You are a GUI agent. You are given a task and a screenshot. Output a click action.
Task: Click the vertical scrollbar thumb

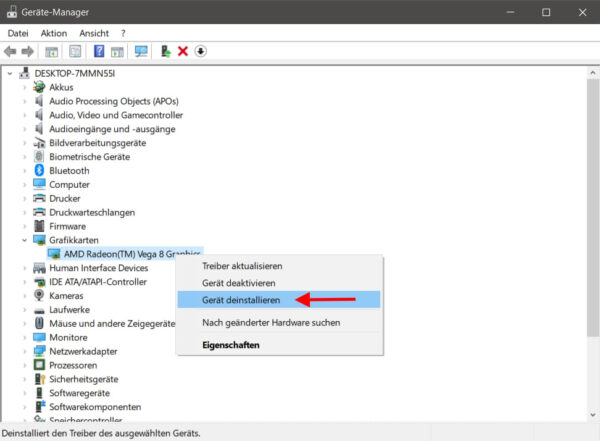[x=593, y=208]
